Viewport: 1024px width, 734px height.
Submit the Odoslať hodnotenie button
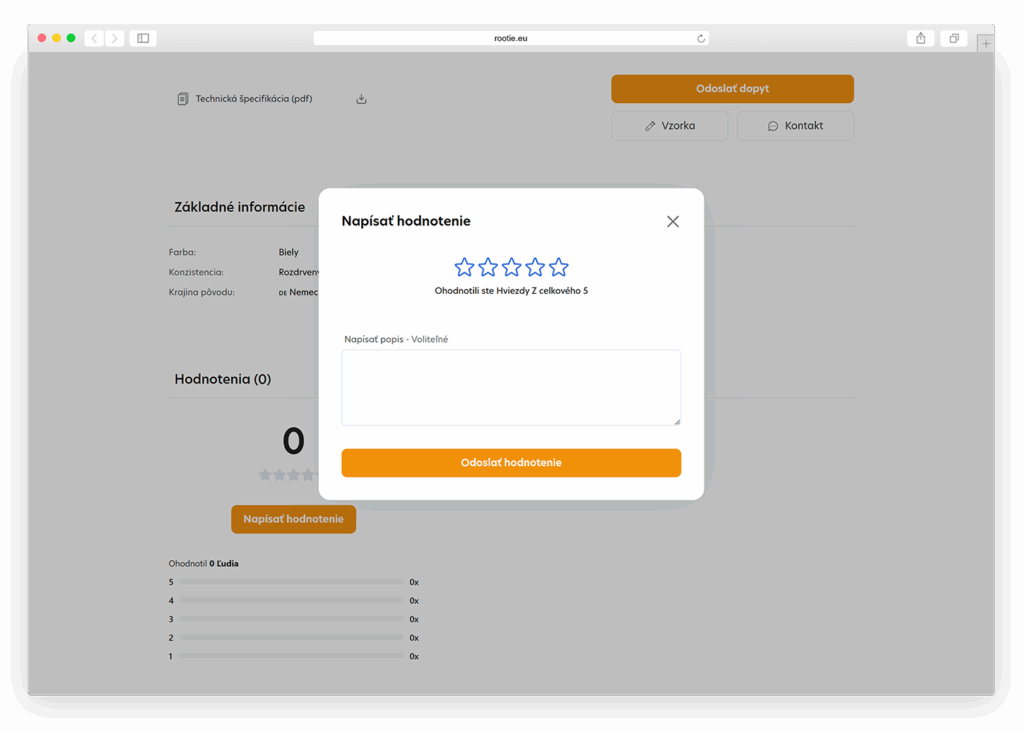511,462
